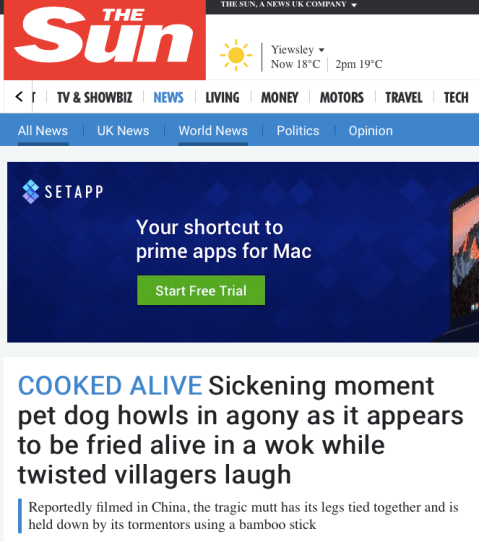This screenshot has width=479, height=542.
Task: Open the Politics tab
Action: pos(298,131)
